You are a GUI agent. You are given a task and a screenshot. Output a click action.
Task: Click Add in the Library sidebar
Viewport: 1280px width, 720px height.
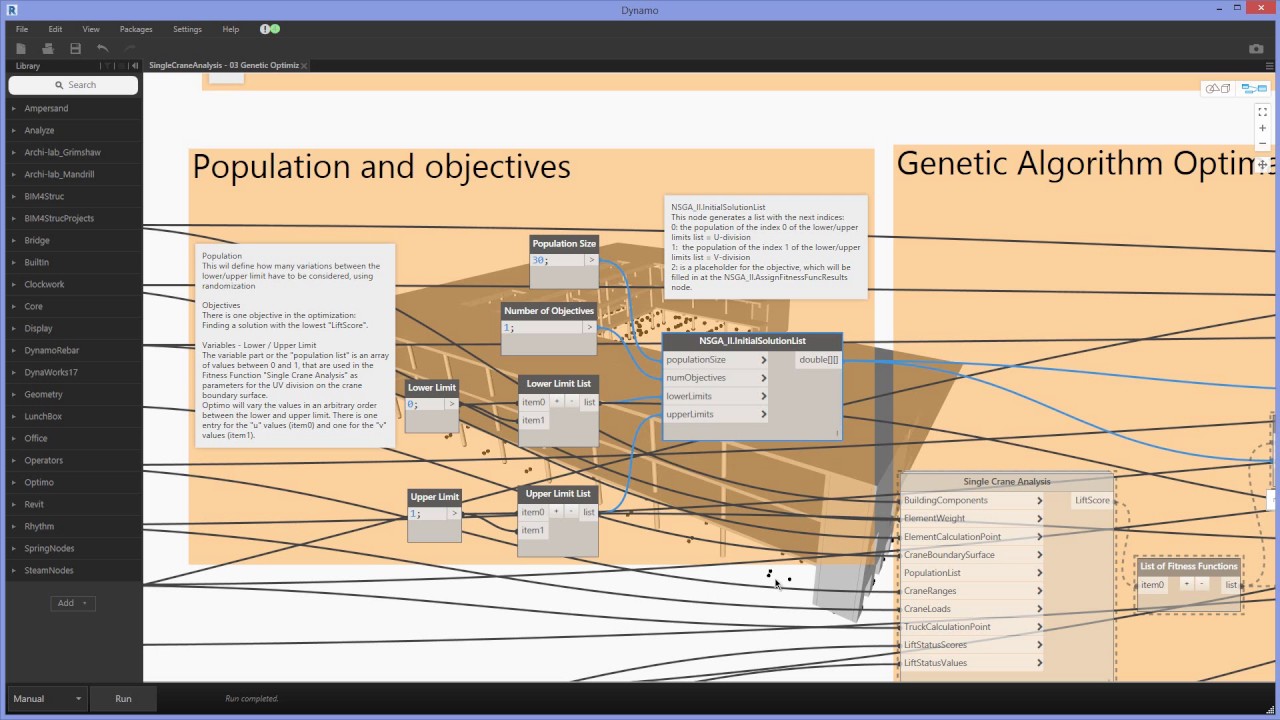[65, 602]
